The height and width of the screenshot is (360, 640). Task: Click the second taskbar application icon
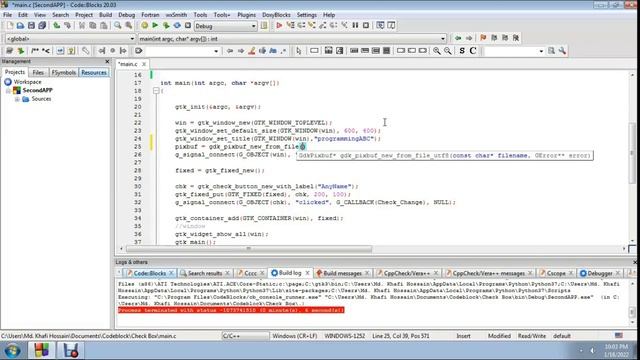click(x=70, y=351)
